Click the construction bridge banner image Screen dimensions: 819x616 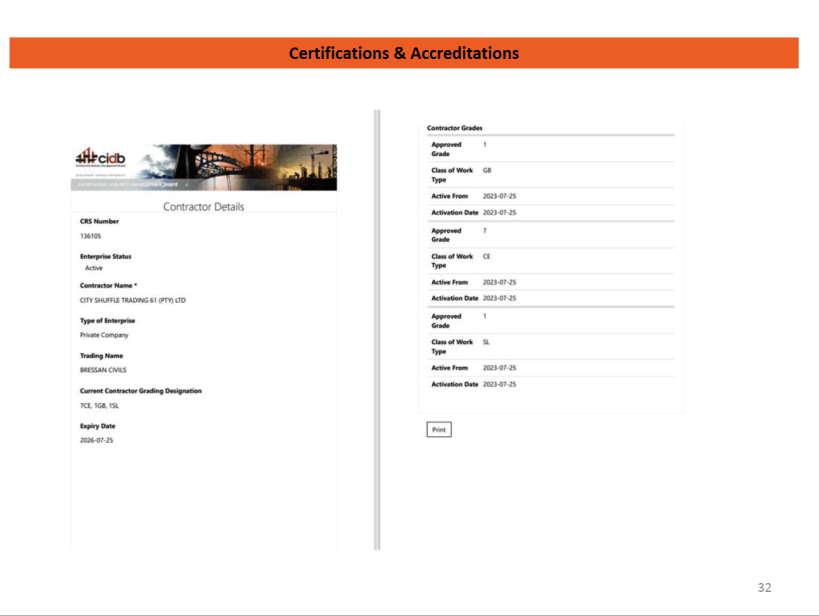240,165
